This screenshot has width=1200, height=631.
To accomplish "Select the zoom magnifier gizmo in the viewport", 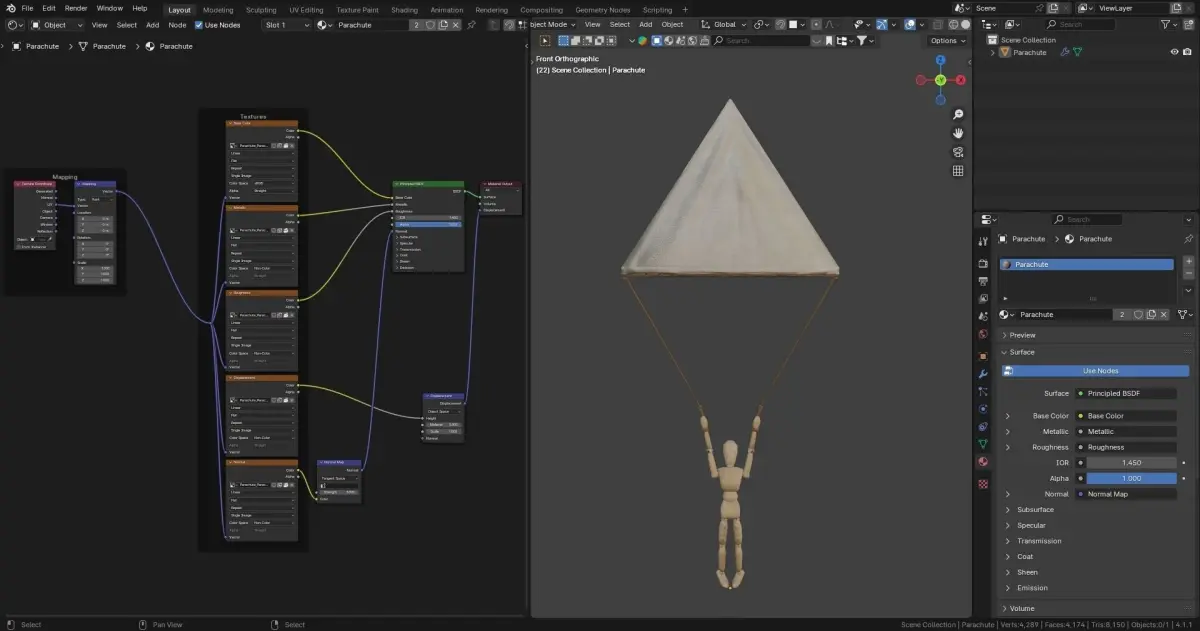I will (x=958, y=115).
